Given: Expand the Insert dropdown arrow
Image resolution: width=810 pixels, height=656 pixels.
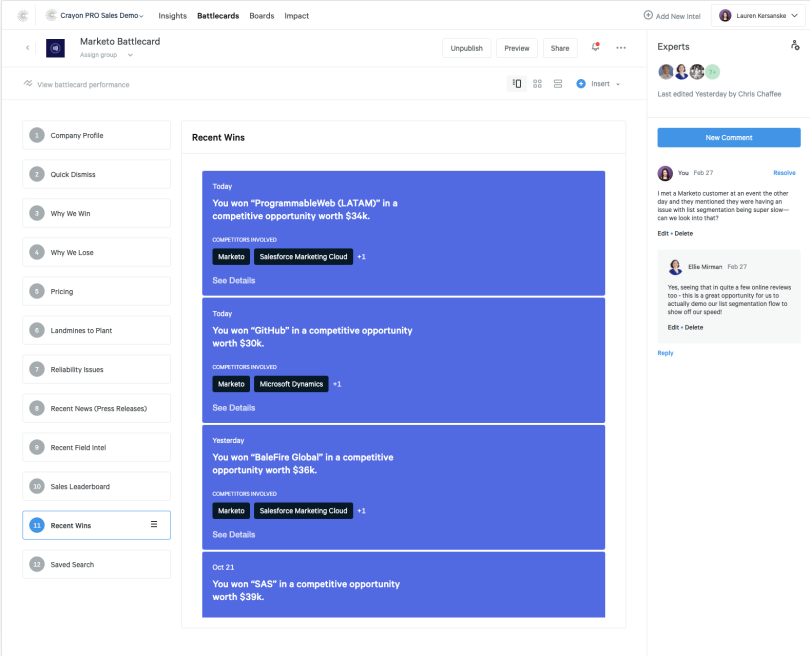Looking at the screenshot, I should pos(618,84).
